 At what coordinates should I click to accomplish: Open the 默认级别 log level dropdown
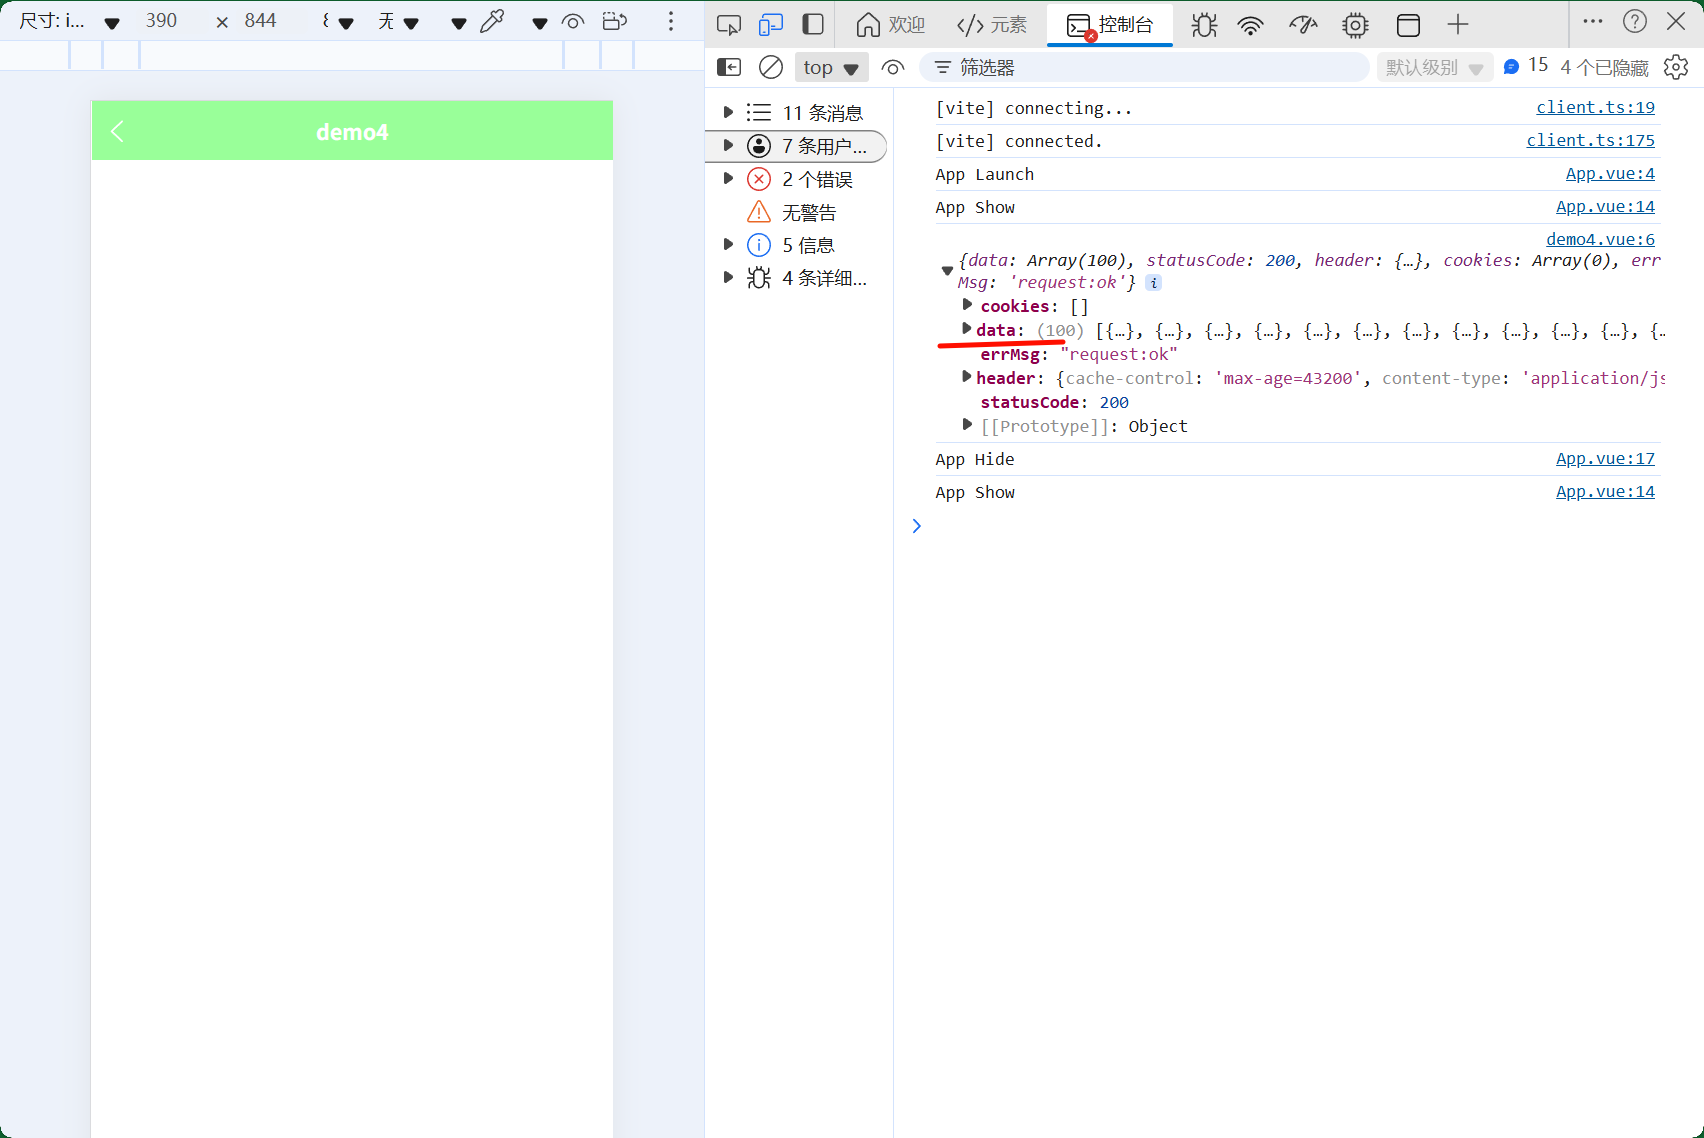pos(1435,67)
